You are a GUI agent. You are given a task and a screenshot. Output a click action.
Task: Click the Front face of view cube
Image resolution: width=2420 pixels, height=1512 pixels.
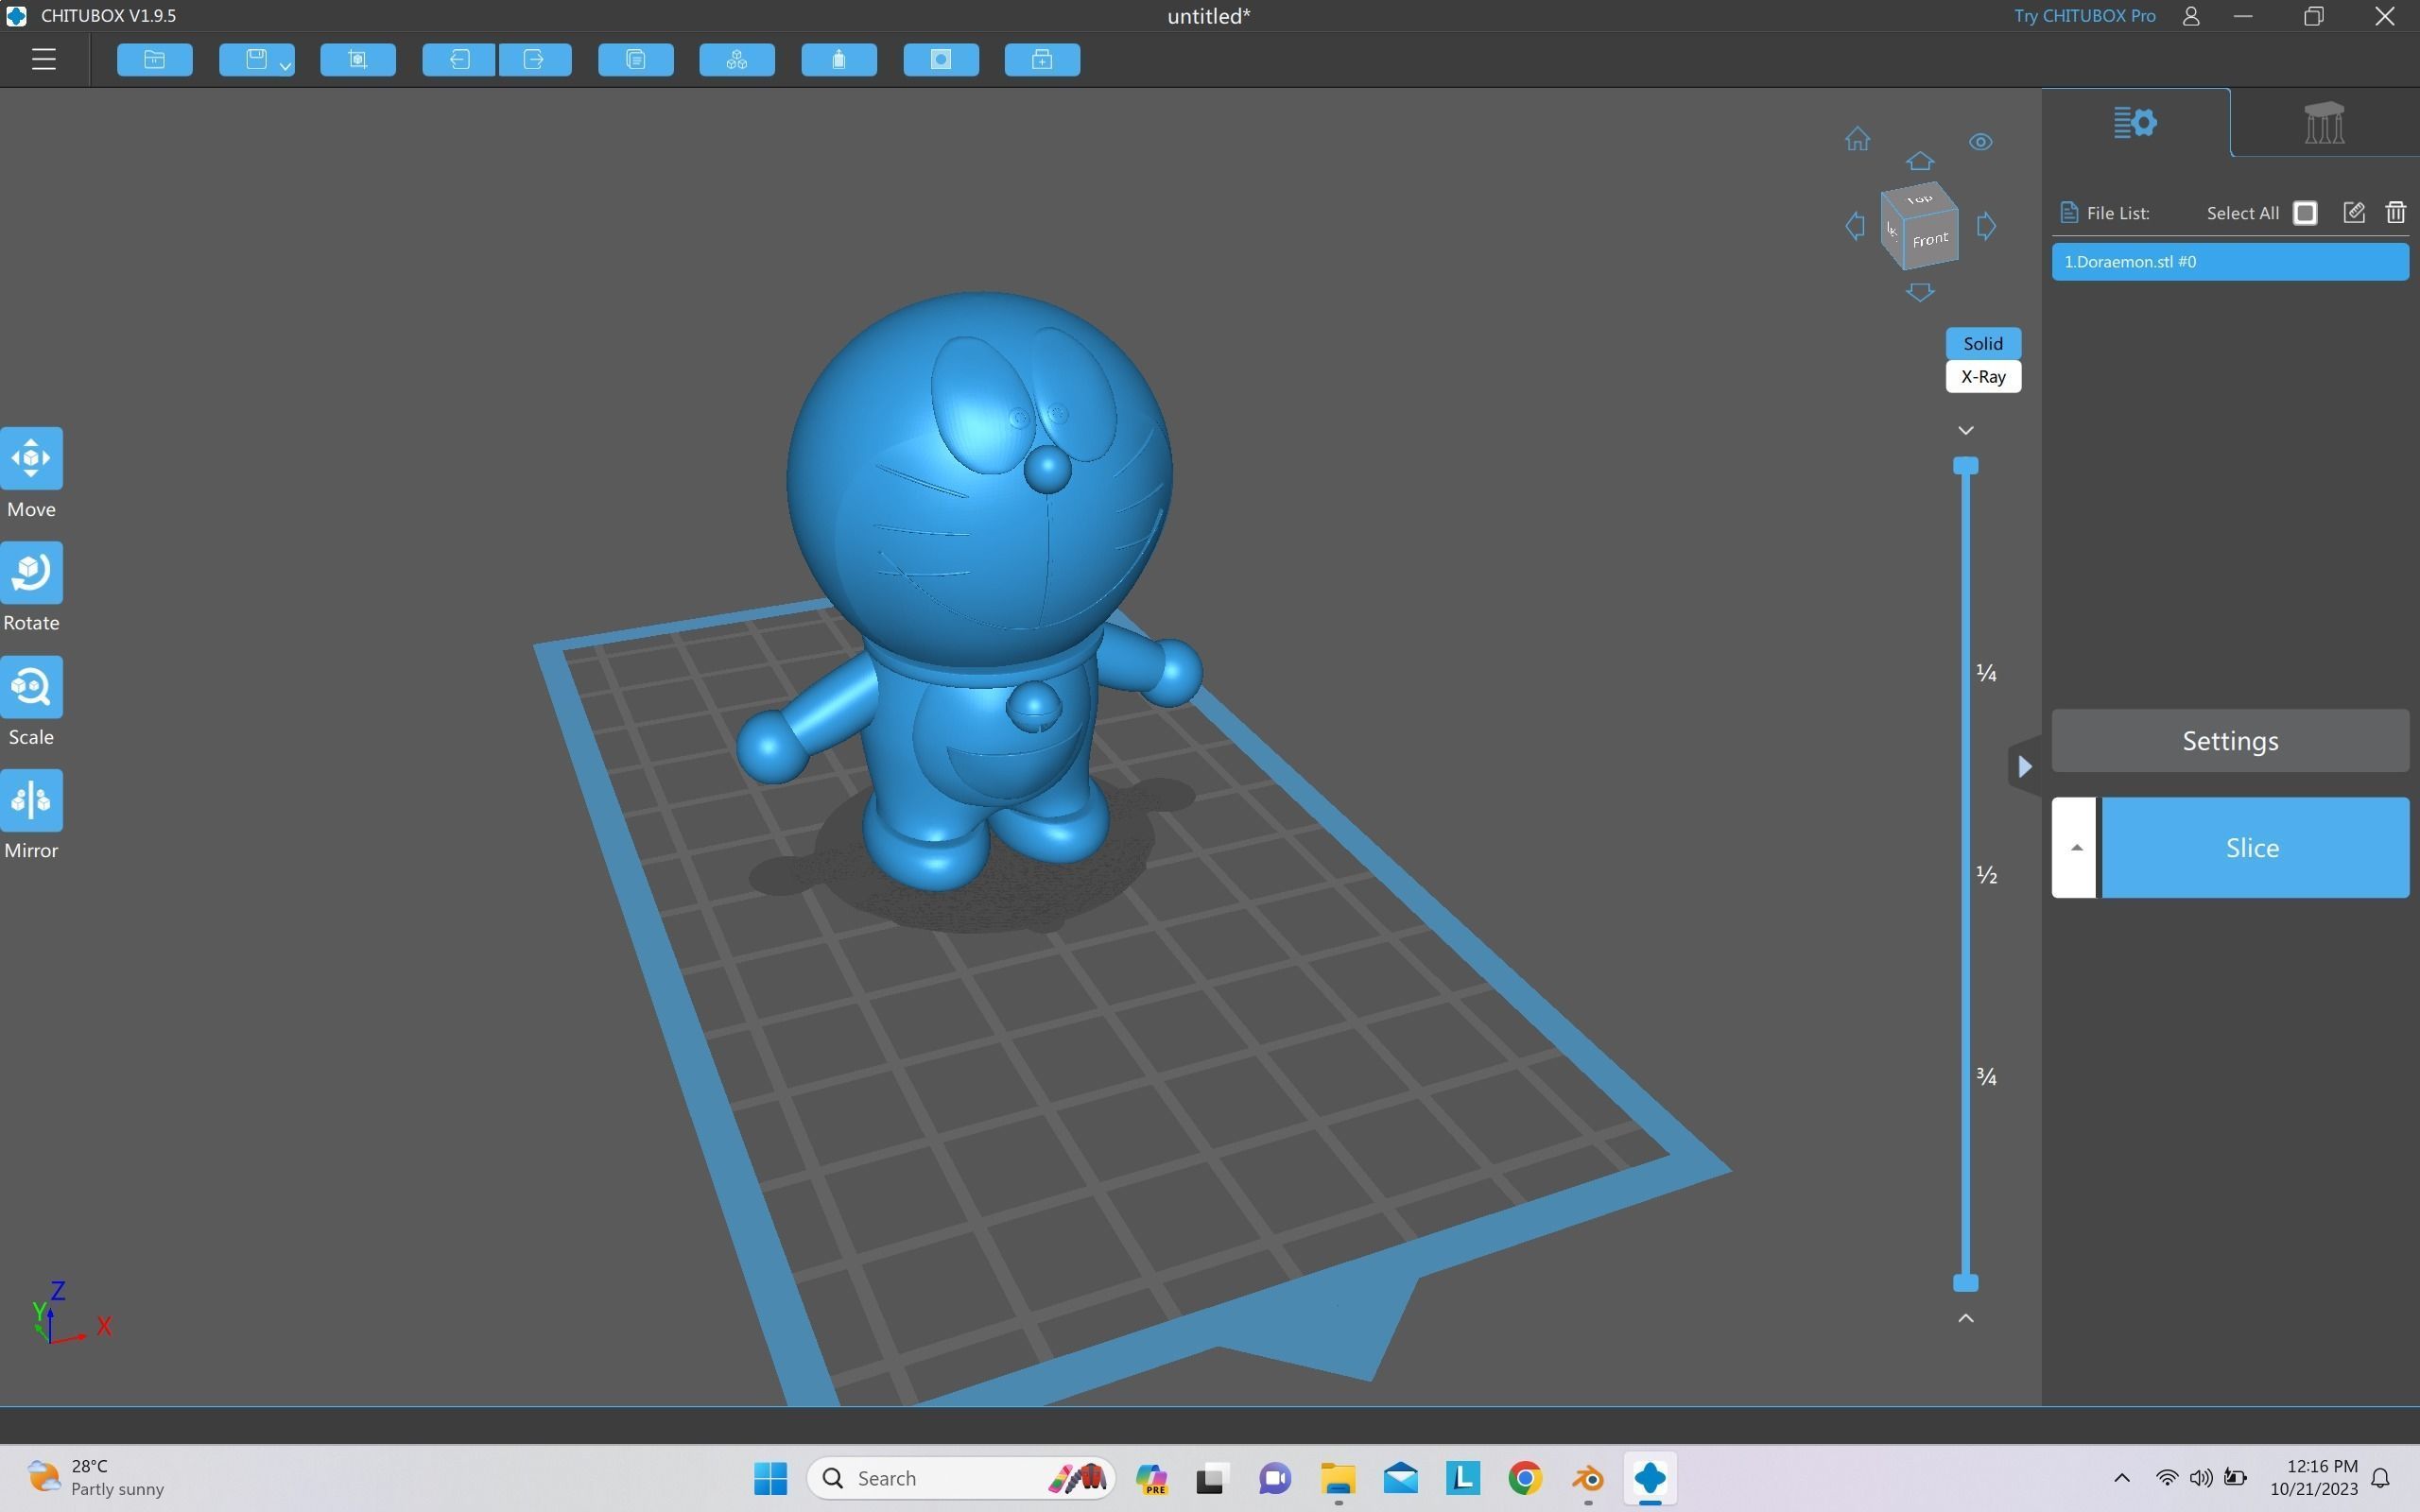coord(1931,240)
